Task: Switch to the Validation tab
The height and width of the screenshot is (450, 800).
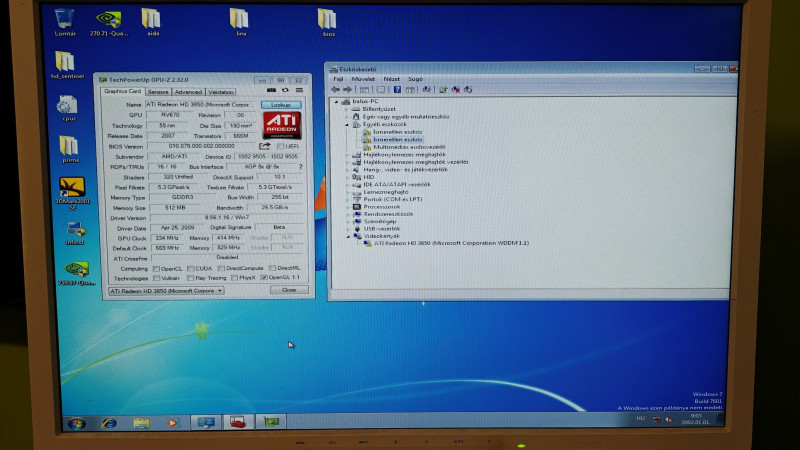Action: pos(220,92)
